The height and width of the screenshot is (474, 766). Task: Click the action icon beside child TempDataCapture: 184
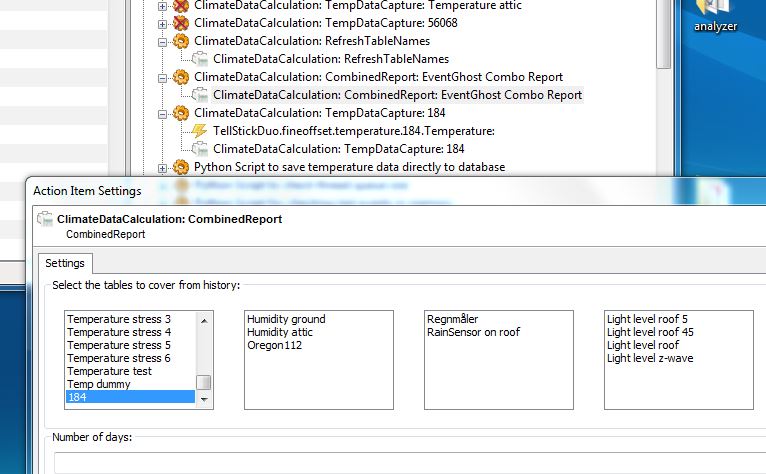[x=199, y=149]
